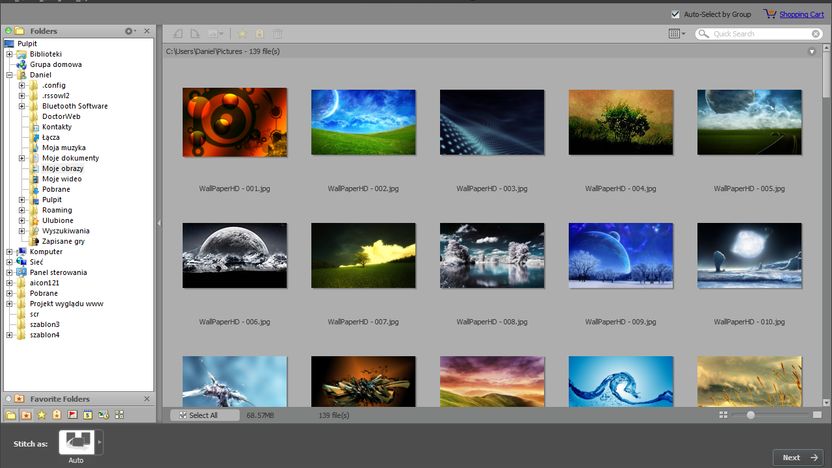Close the Folders panel
Viewport: 832px width, 468px height.
click(147, 31)
